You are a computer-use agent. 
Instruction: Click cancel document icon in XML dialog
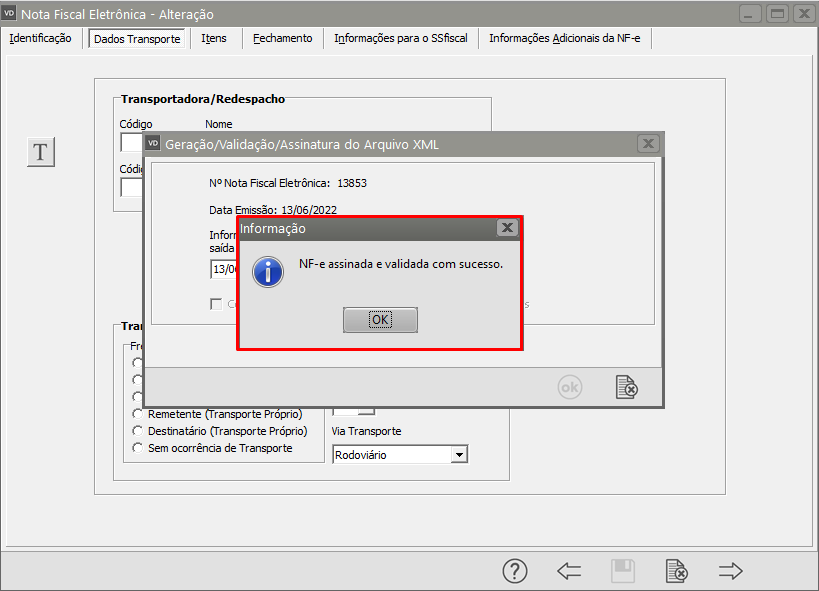pyautogui.click(x=626, y=387)
